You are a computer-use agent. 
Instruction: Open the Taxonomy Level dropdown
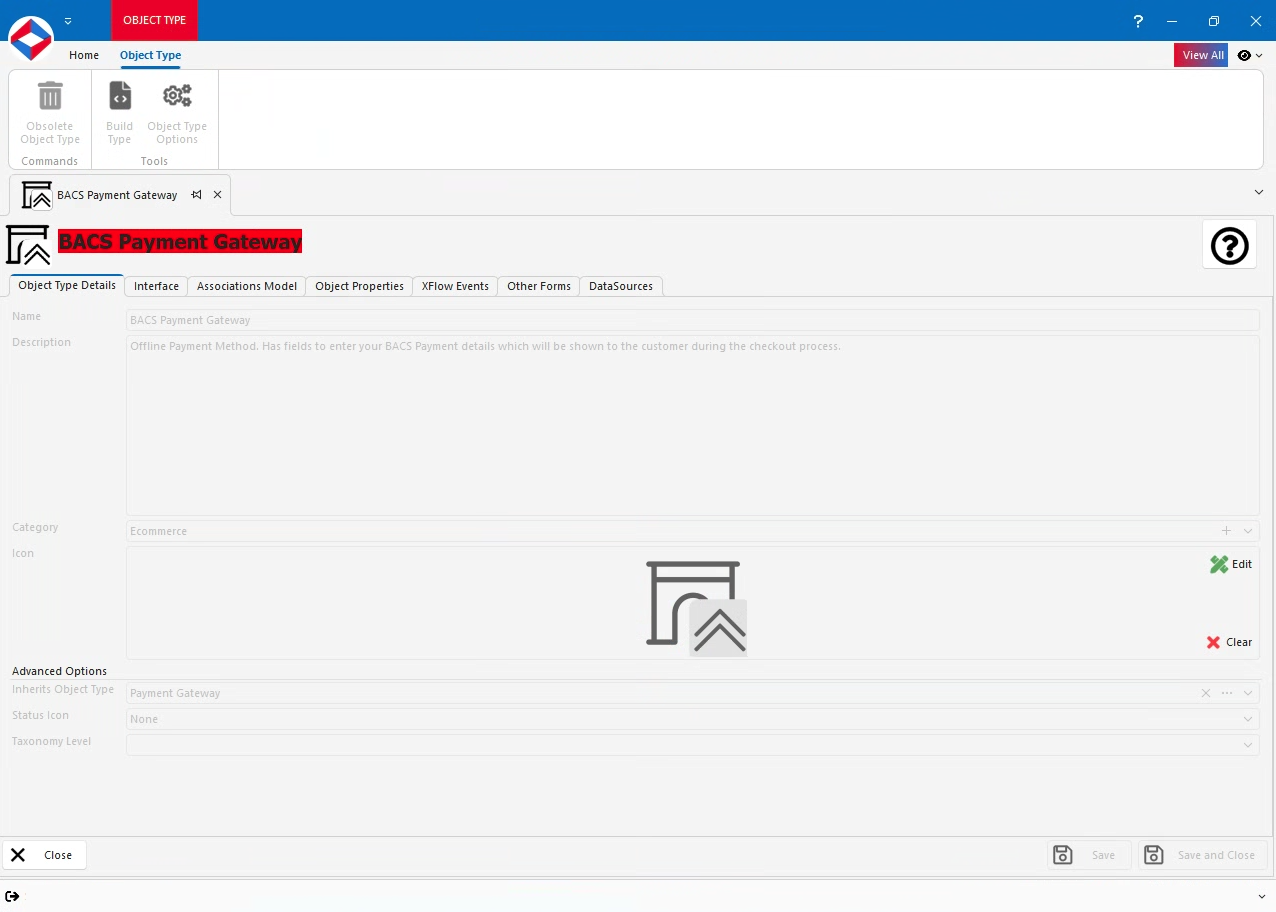point(1247,744)
